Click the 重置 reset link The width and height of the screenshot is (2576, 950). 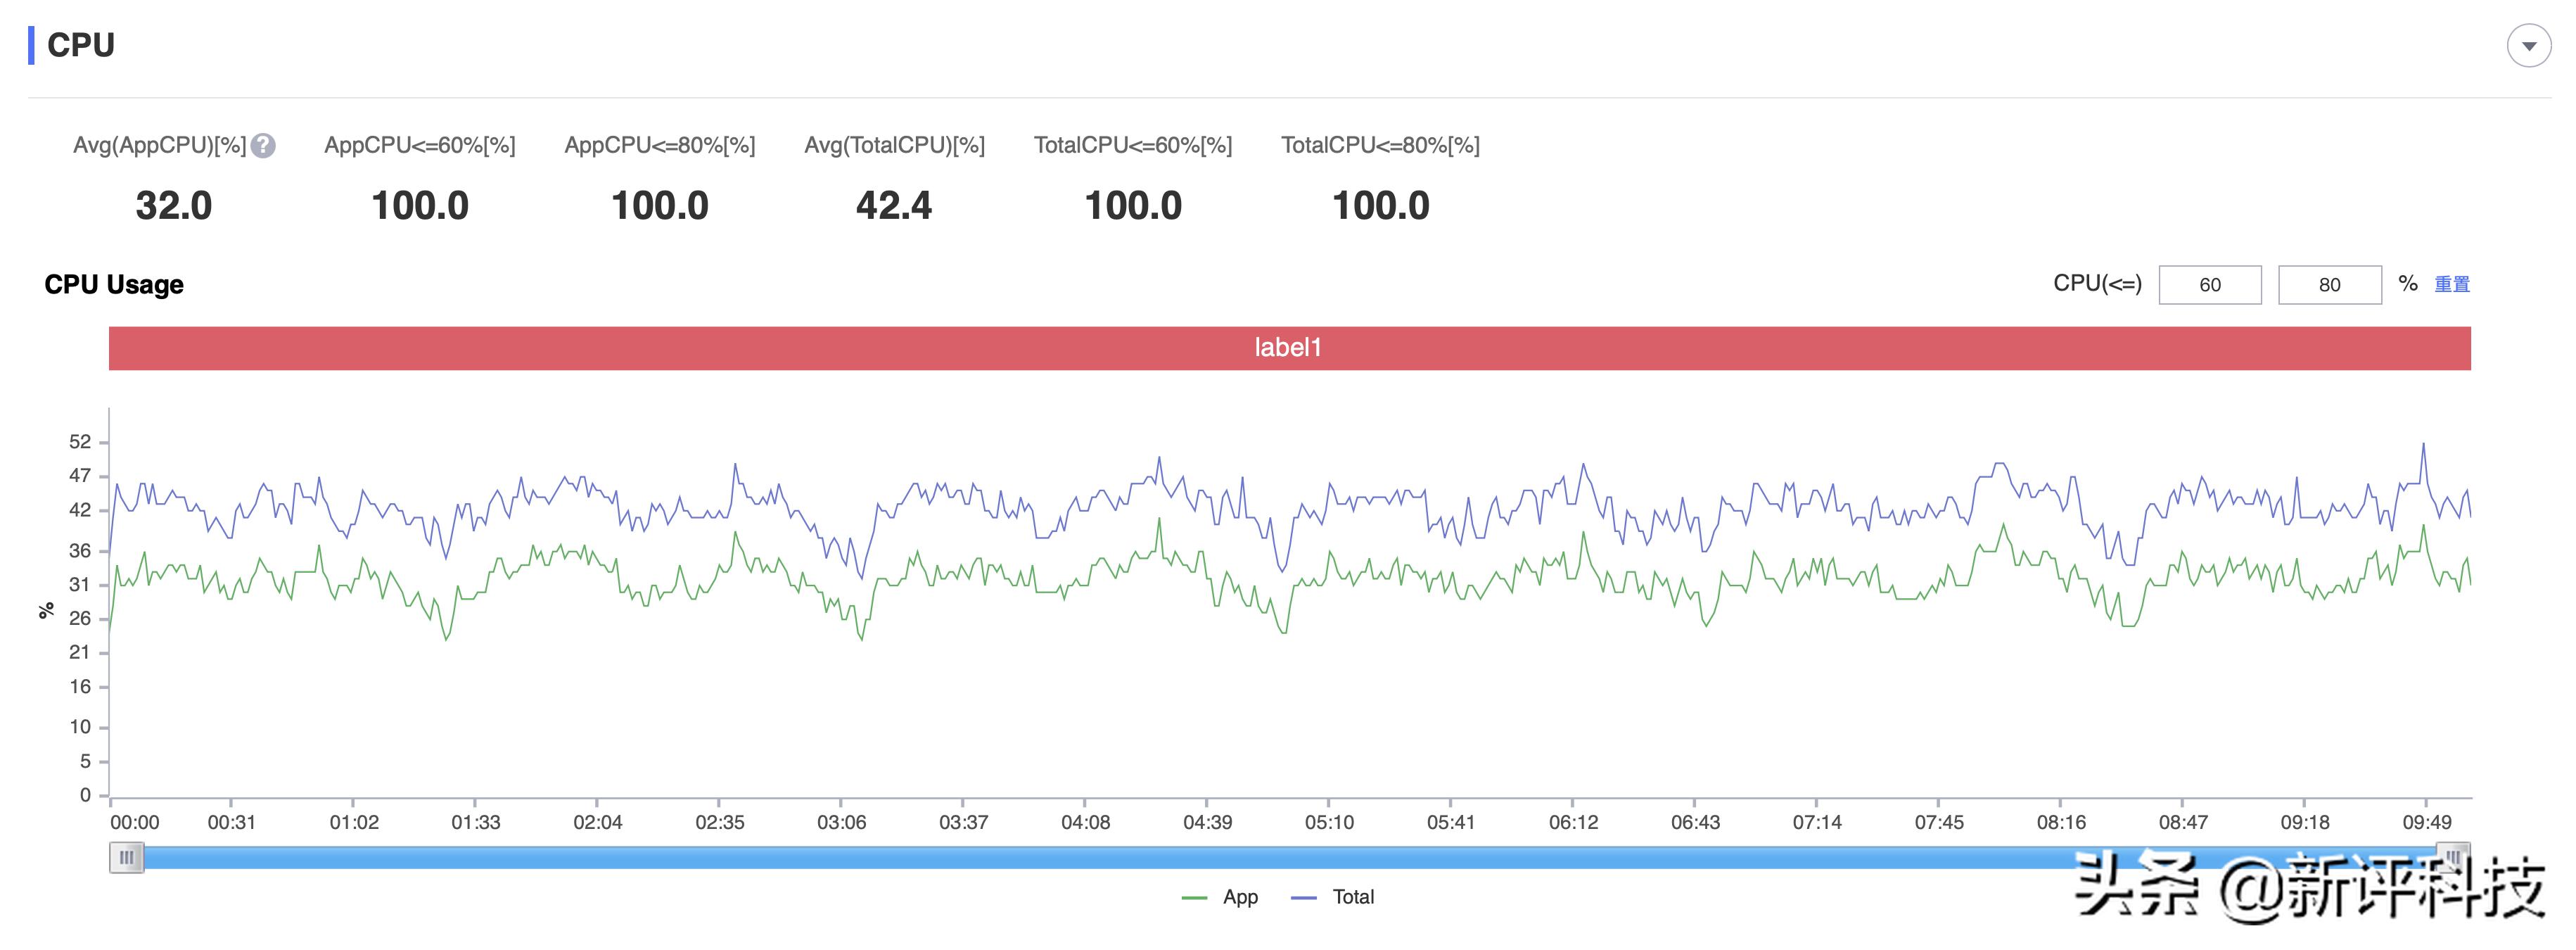click(2451, 285)
